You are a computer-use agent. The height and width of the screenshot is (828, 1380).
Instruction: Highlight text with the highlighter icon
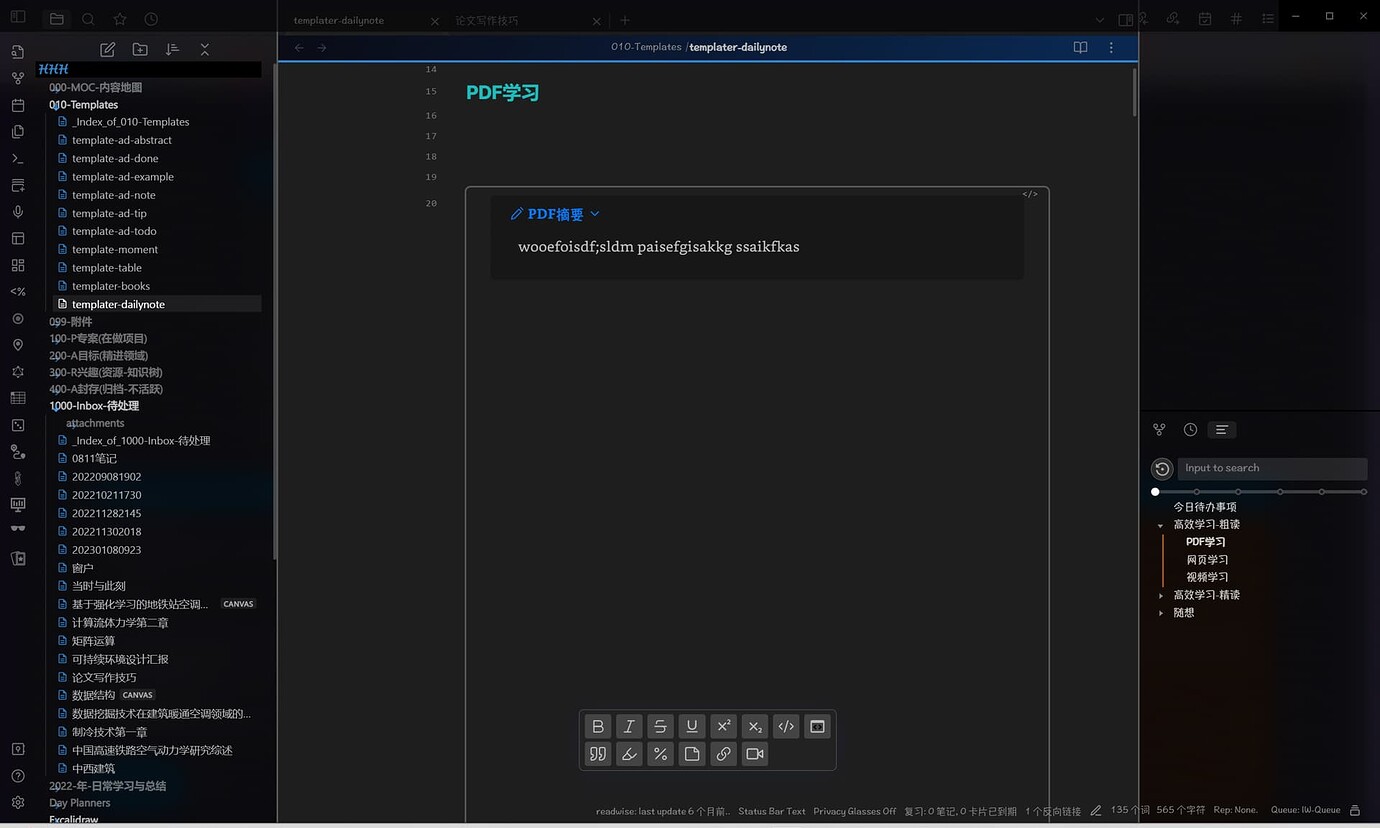[x=629, y=754]
